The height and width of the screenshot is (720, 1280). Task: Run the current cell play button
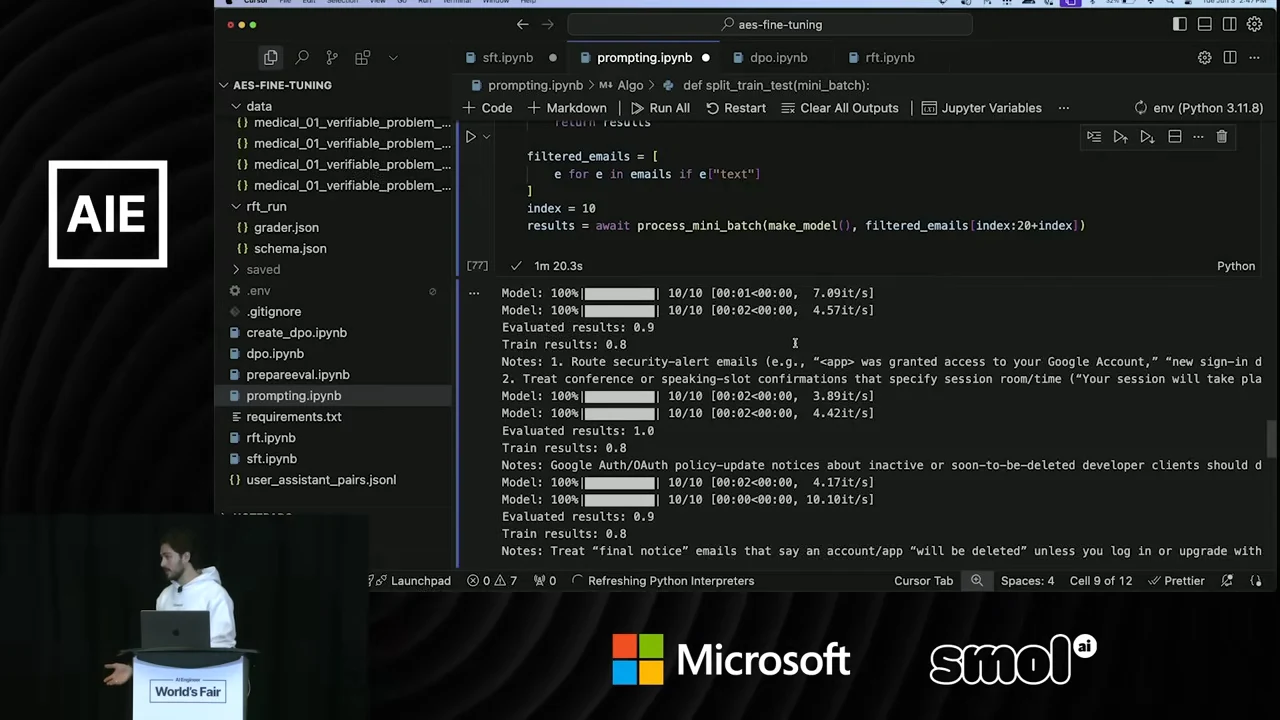470,137
